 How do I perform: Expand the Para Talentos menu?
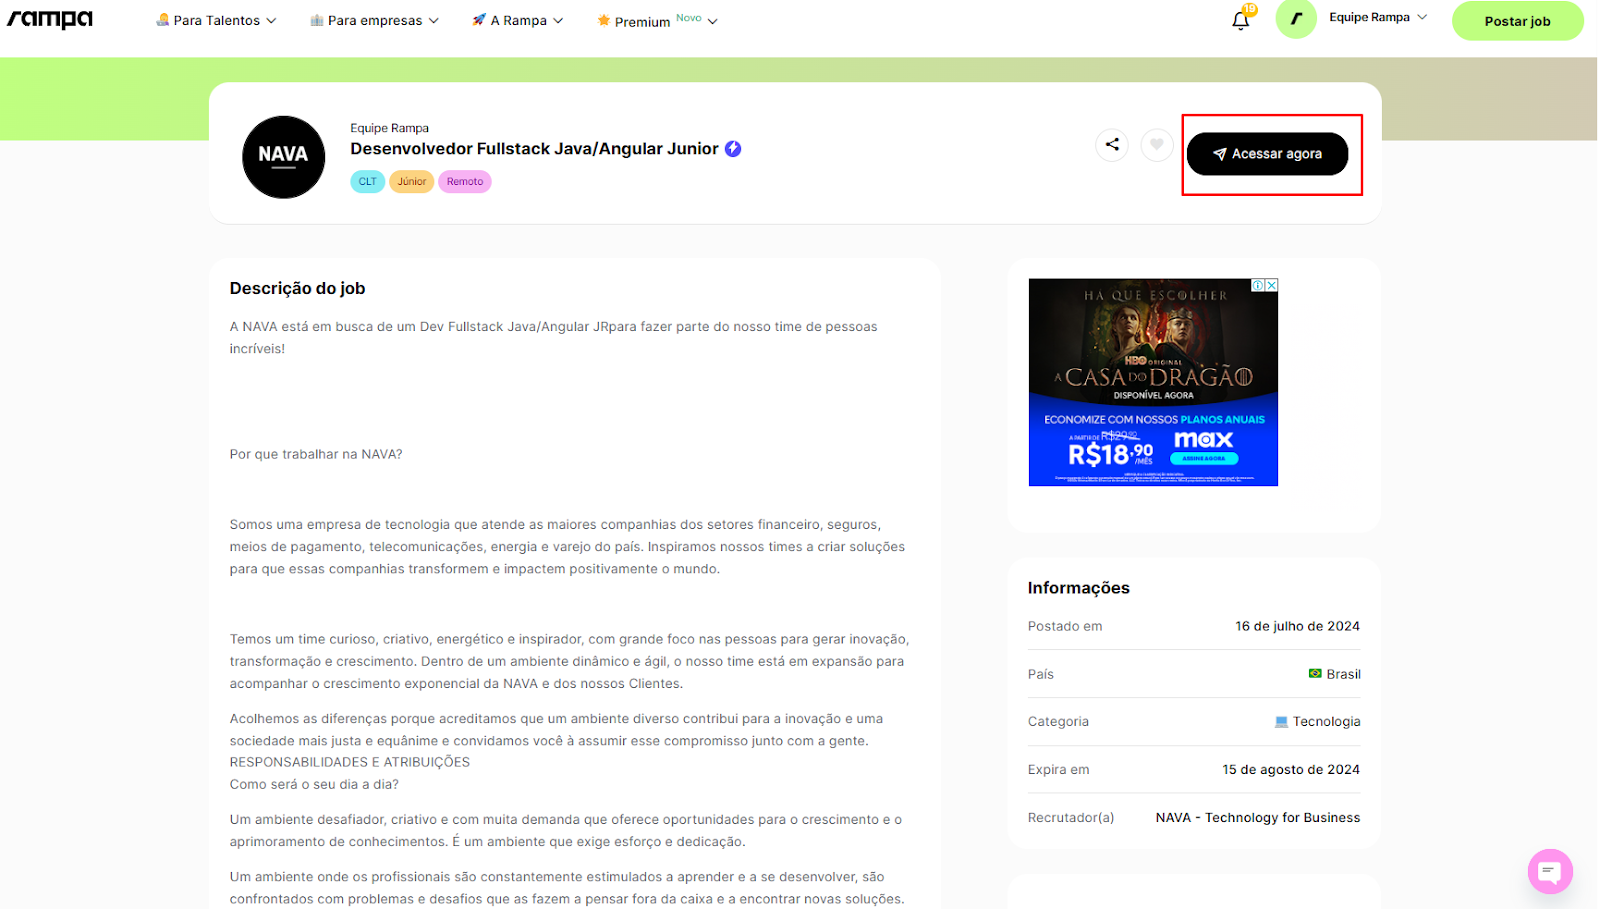[216, 20]
